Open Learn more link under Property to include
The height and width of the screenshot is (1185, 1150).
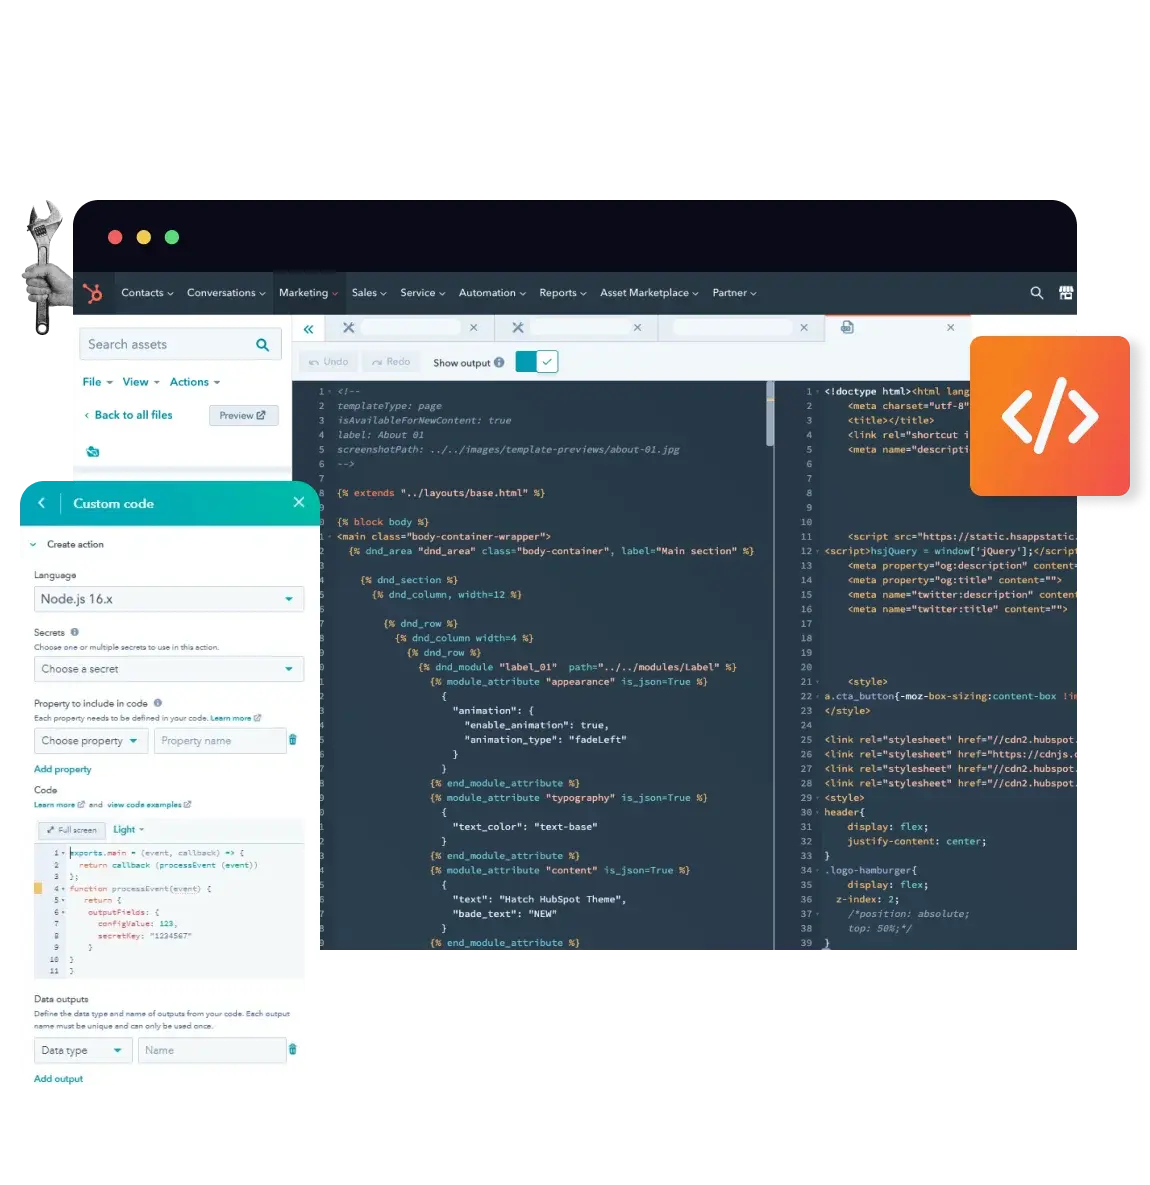click(x=235, y=718)
